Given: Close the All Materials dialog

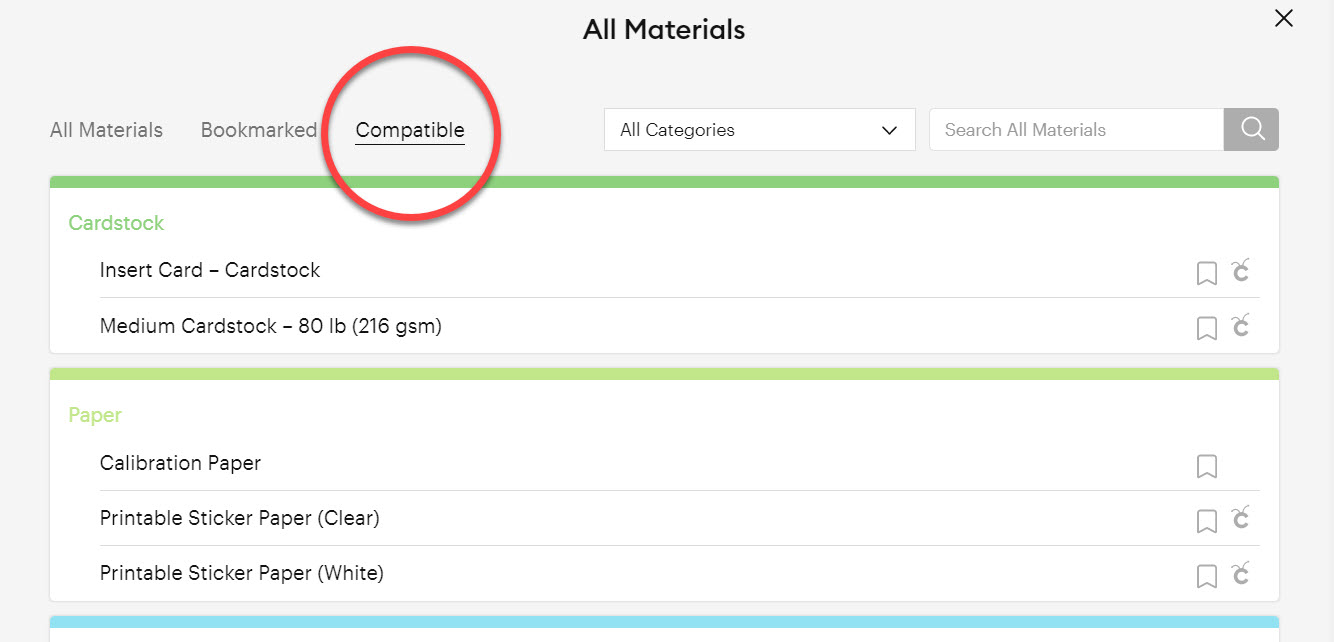Looking at the screenshot, I should (1284, 18).
